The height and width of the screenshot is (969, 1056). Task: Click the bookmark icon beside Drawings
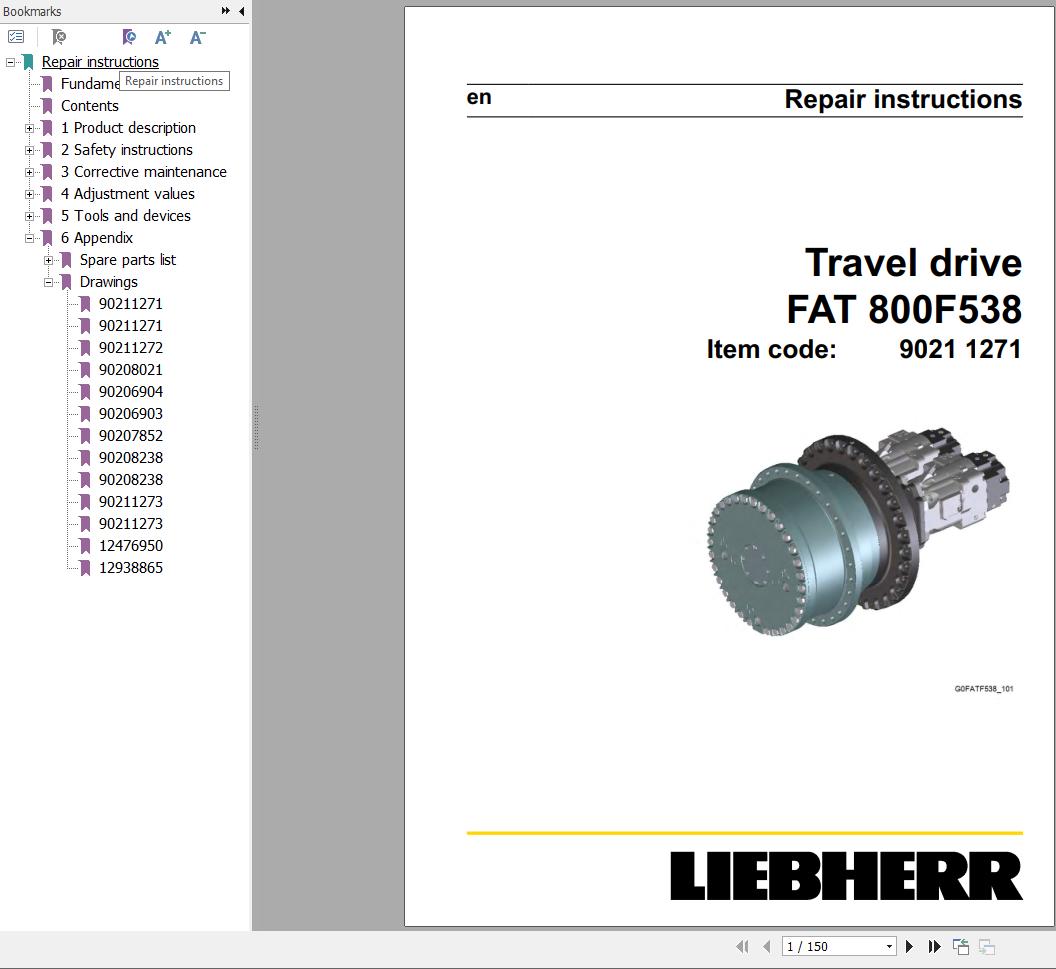point(66,281)
